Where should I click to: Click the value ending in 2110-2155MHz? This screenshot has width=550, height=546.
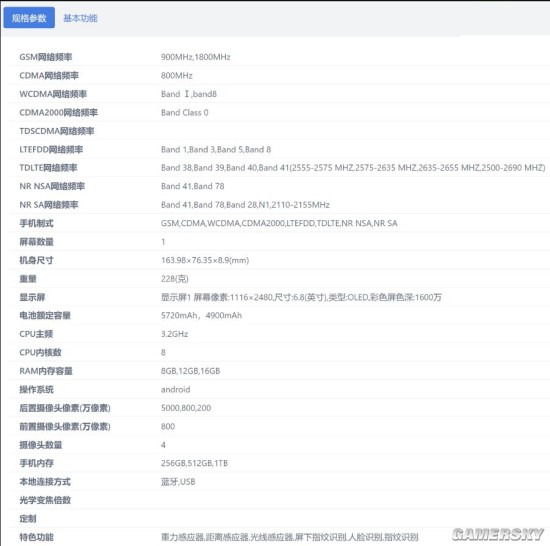[x=245, y=205]
